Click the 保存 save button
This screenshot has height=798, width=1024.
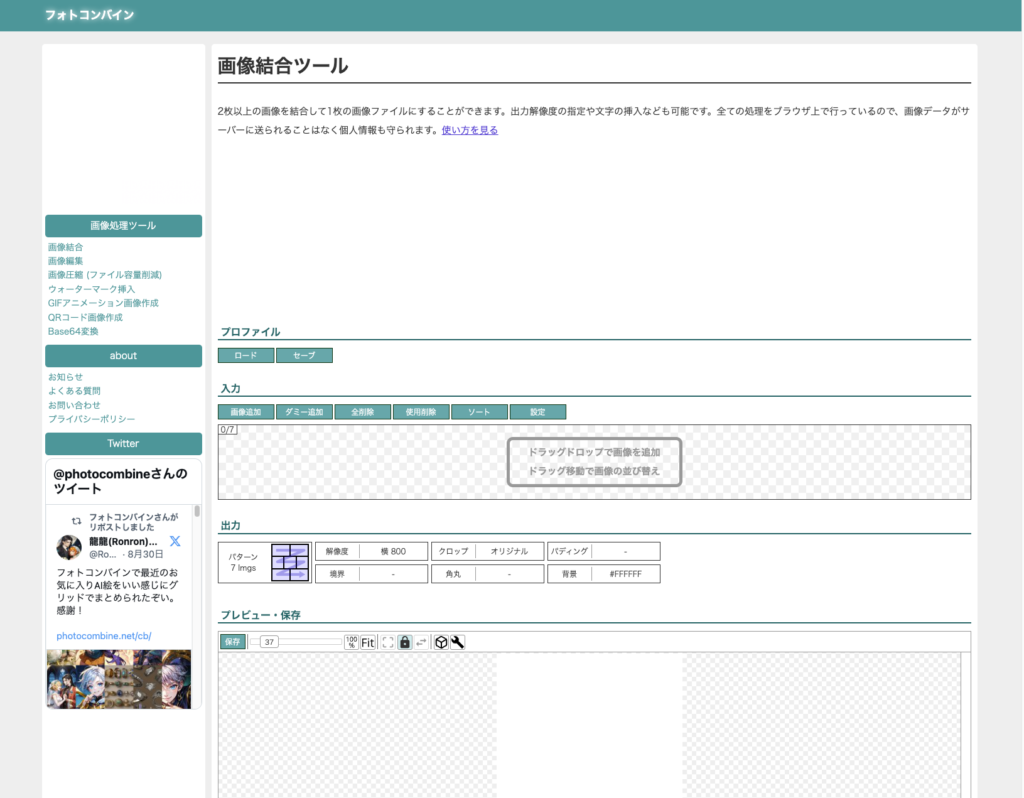point(232,642)
